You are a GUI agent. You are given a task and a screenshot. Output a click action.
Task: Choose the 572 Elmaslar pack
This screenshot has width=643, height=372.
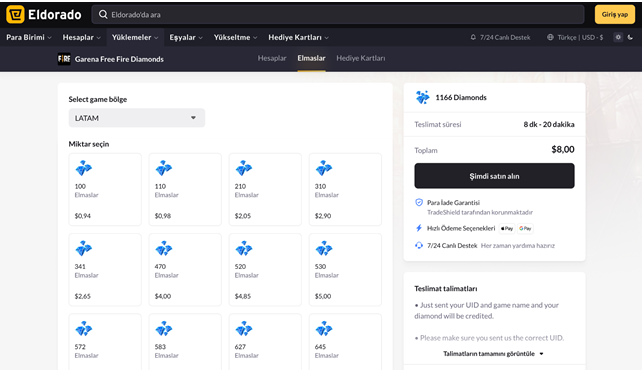click(x=105, y=342)
